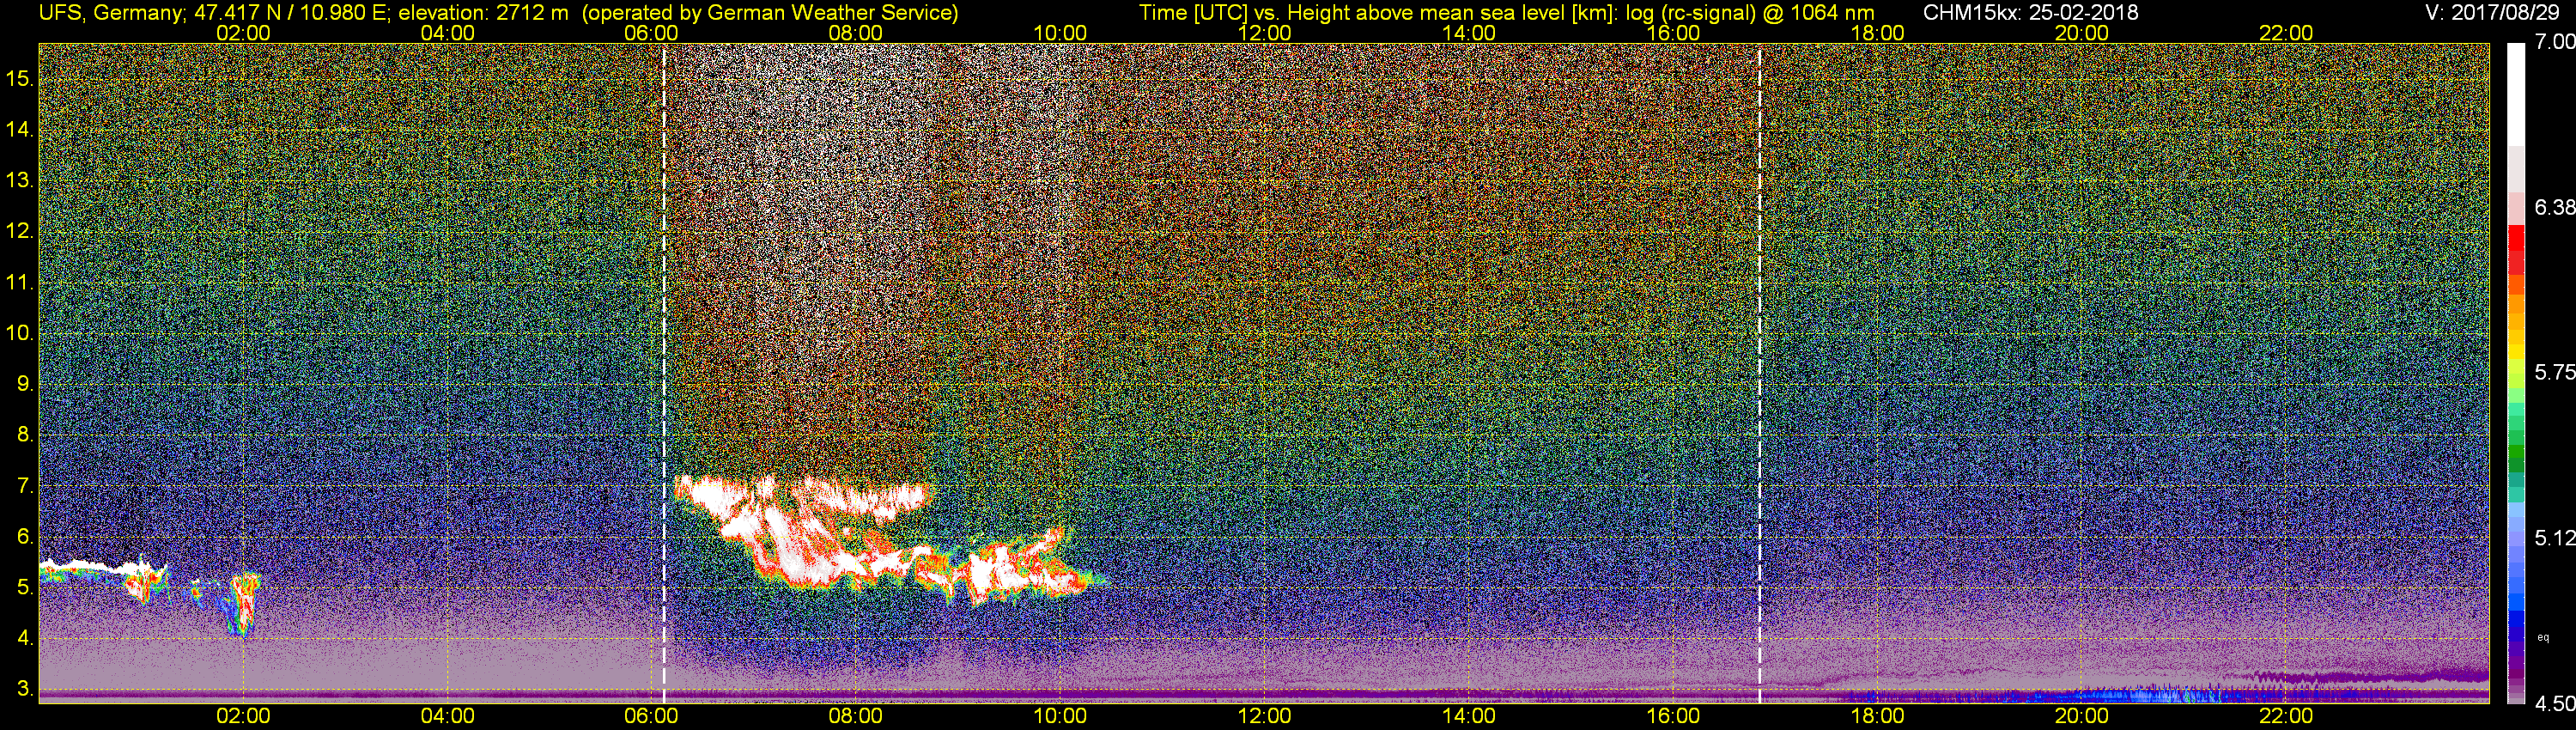This screenshot has width=2576, height=730.
Task: Click "10:00" on the upper time axis
Action: click(x=1060, y=33)
